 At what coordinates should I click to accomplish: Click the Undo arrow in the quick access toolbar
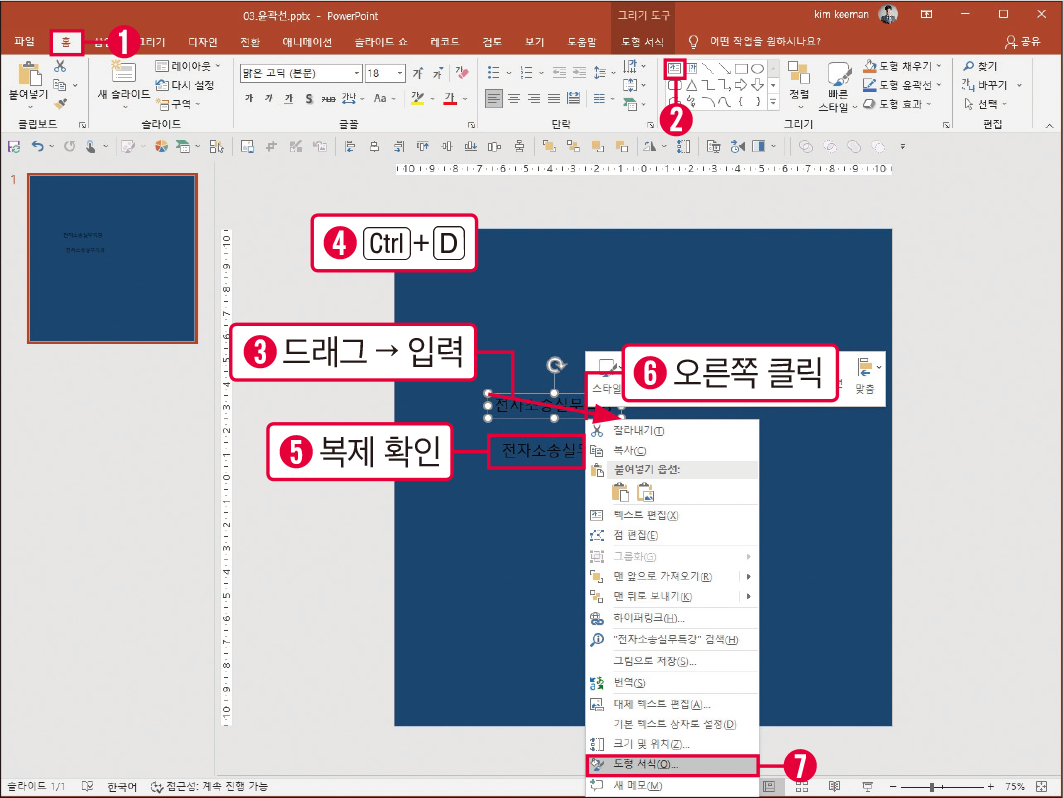pyautogui.click(x=38, y=146)
